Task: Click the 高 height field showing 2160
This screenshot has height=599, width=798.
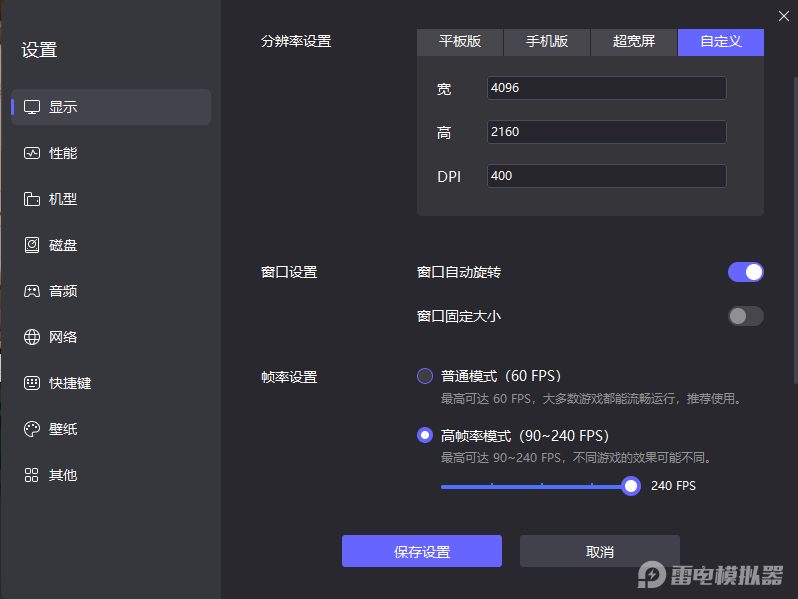Action: point(607,132)
